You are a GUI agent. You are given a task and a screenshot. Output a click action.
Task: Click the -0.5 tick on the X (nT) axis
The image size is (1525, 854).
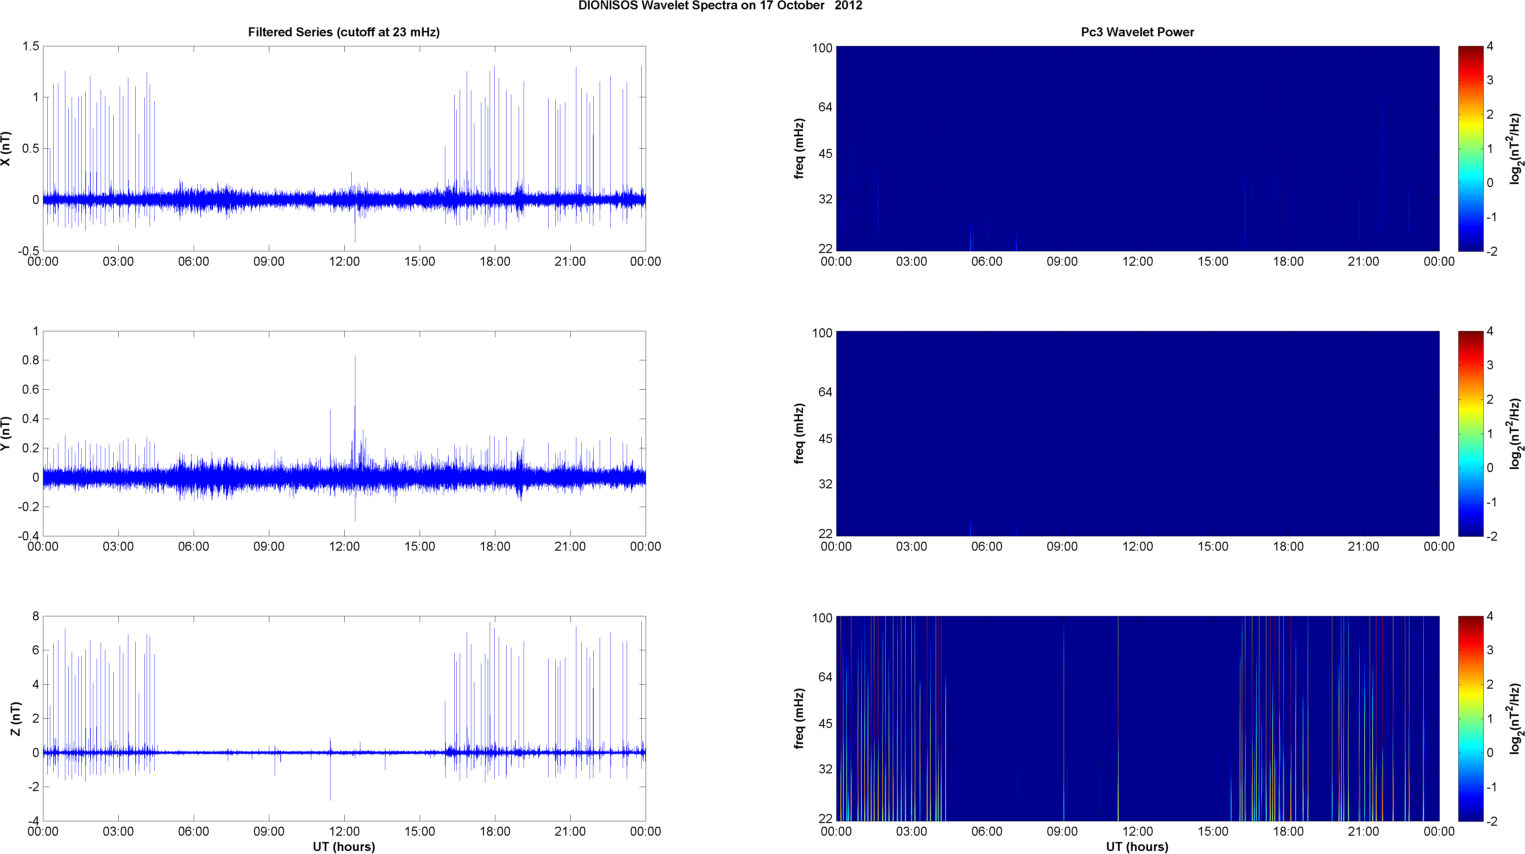[28, 251]
